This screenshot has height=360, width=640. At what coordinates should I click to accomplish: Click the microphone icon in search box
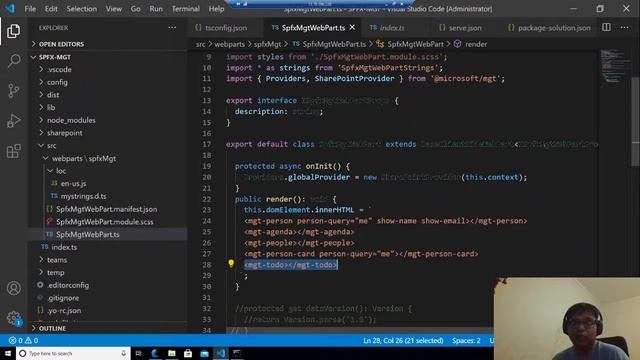(124, 353)
